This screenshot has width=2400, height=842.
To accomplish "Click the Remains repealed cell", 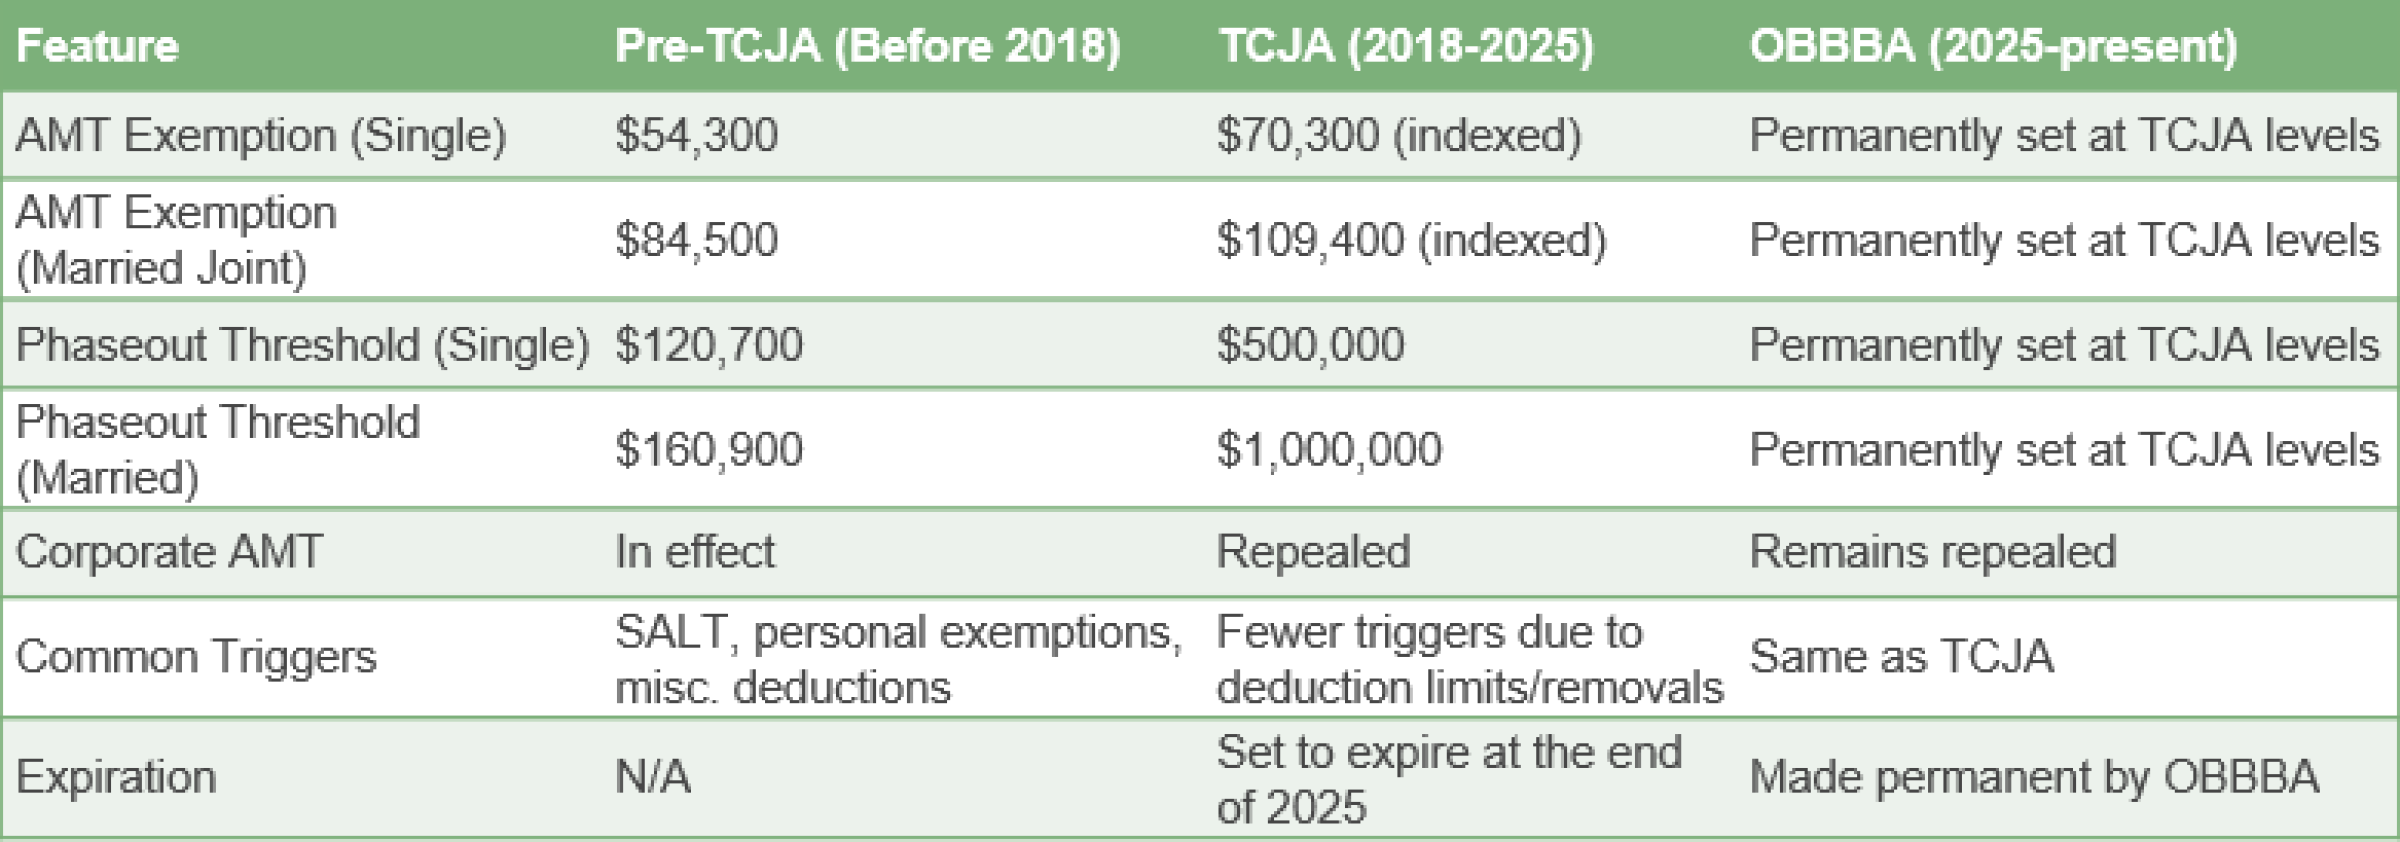I will pyautogui.click(x=1932, y=552).
